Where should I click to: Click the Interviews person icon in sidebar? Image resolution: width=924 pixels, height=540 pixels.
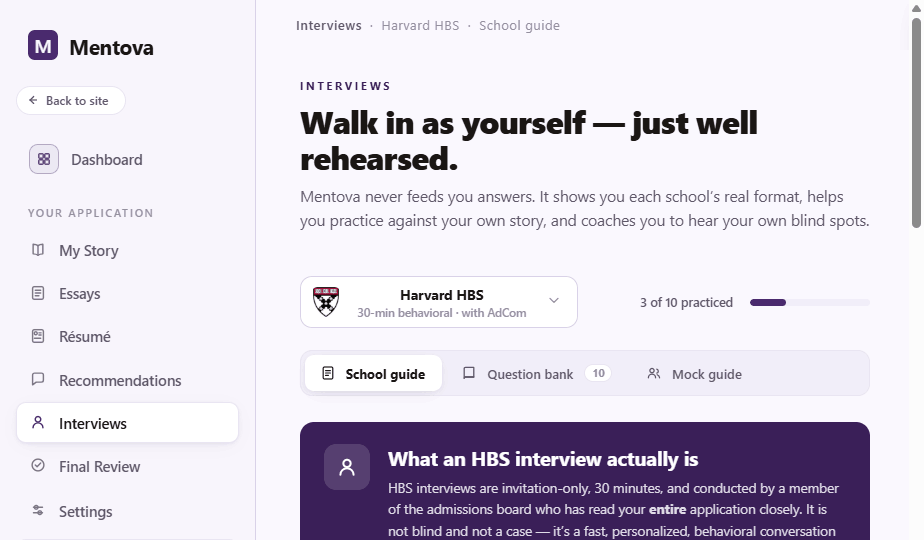tap(38, 422)
